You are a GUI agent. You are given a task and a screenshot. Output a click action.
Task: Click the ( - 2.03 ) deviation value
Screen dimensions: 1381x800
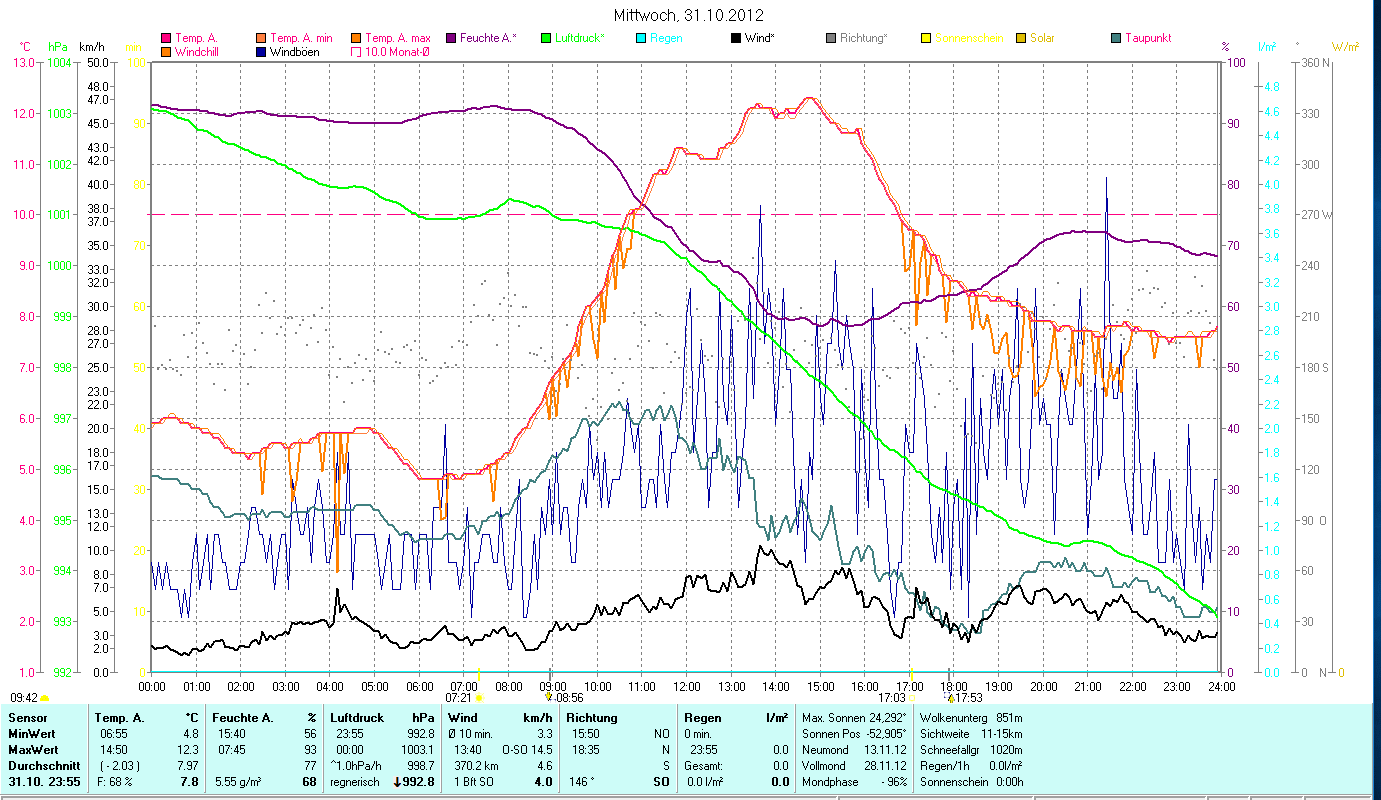click(x=118, y=766)
